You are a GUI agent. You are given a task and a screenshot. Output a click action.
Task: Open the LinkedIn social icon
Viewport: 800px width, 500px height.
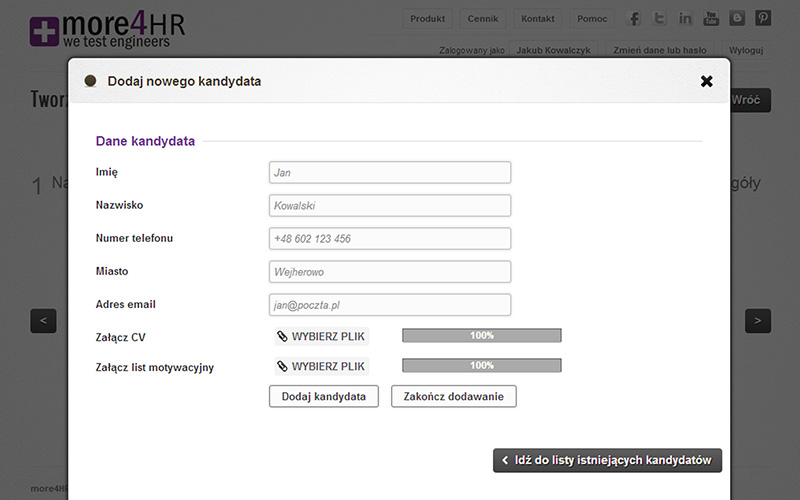[x=685, y=18]
